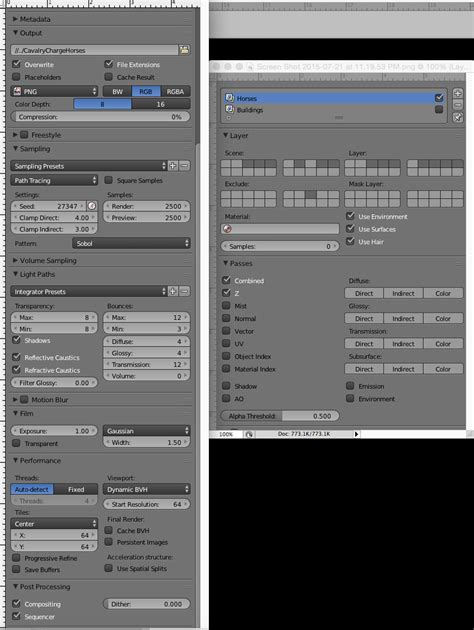Open the output folder browser icon
Viewport: 474px width, 630px height.
click(184, 50)
